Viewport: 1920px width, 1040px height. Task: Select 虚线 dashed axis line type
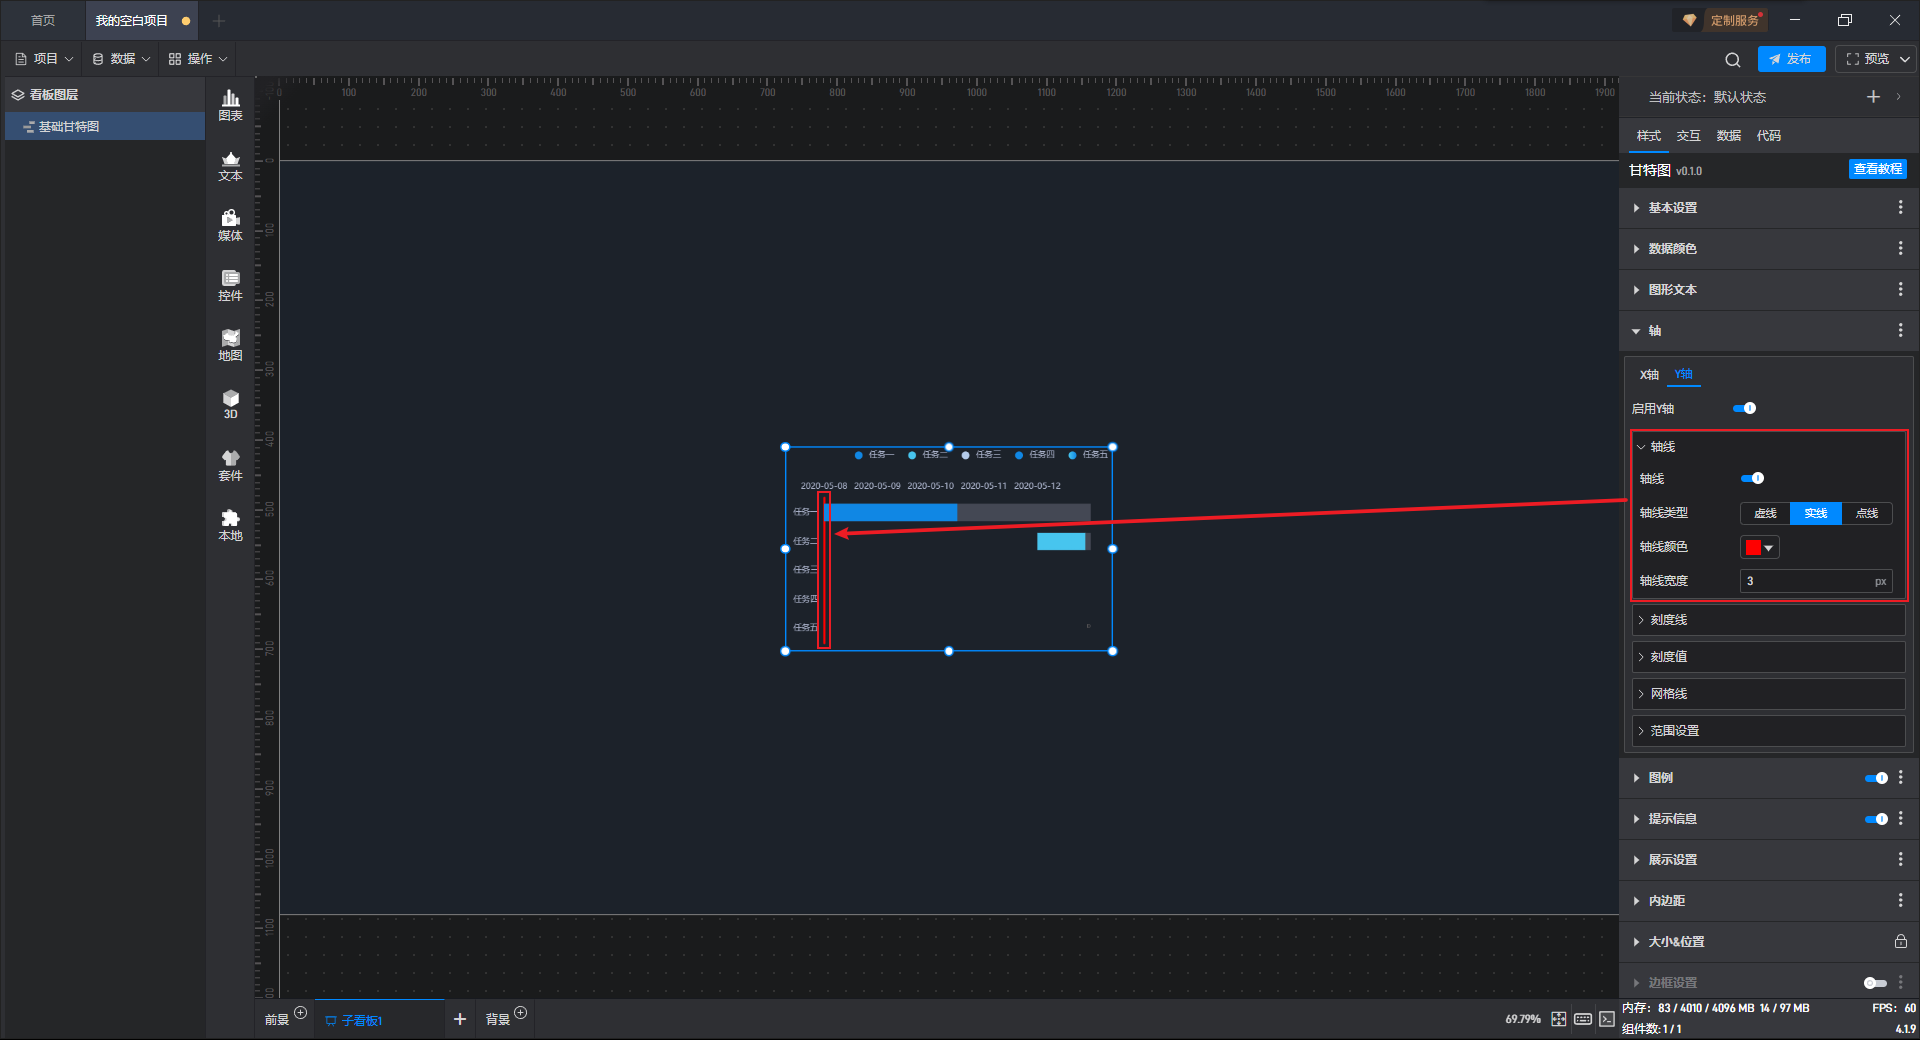point(1765,513)
